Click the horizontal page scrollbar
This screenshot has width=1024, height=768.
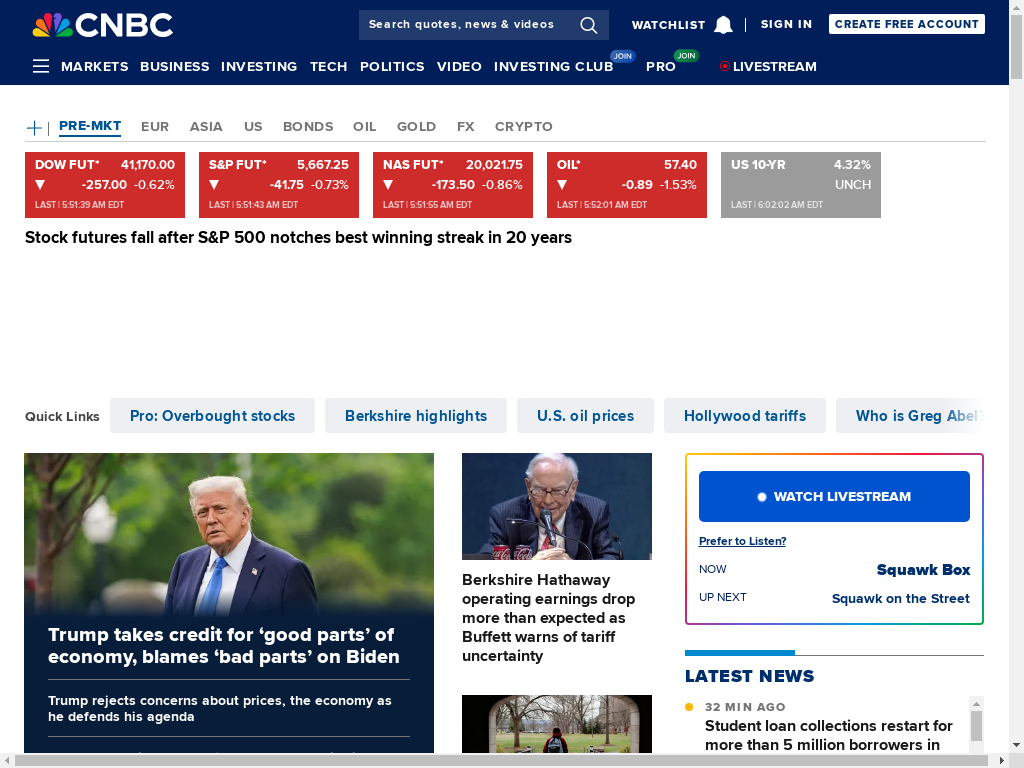click(x=504, y=761)
